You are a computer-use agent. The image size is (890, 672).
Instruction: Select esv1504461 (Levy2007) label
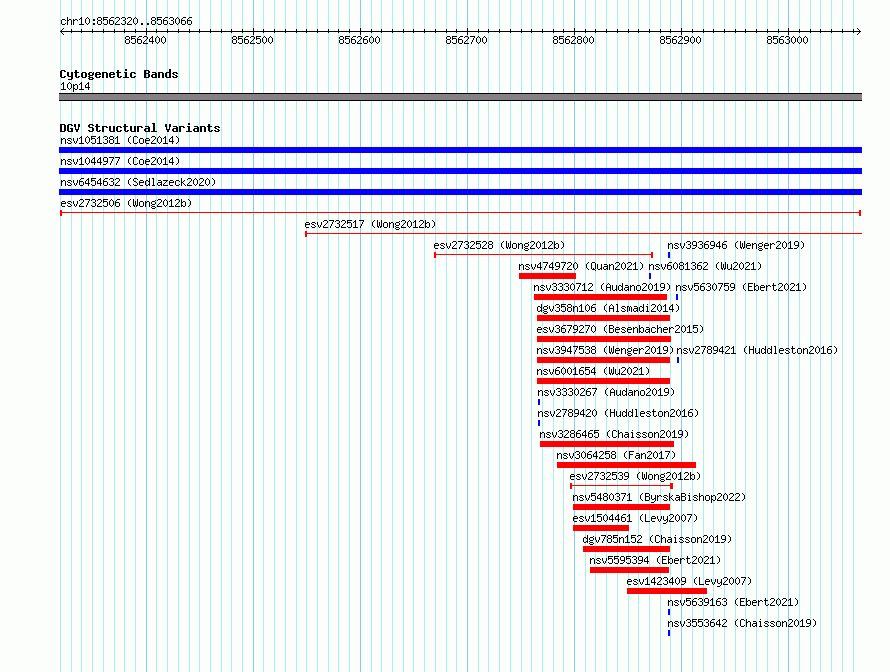635,518
